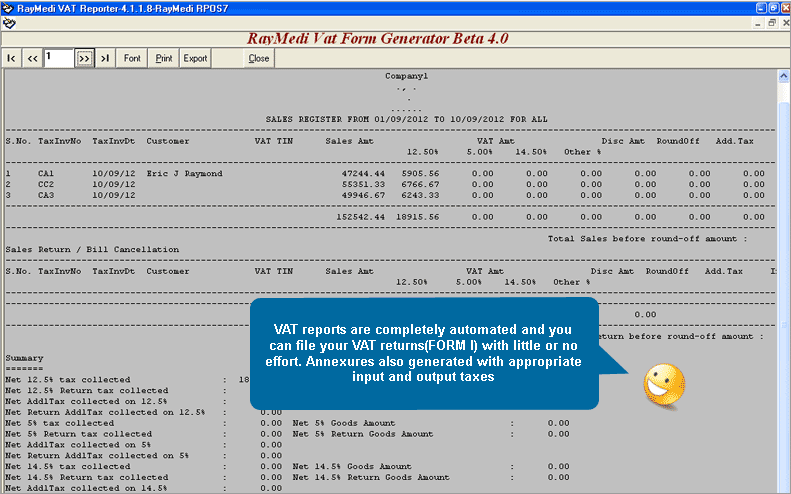The image size is (791, 494).
Task: Minimize the RayMedi VAT Reporter window
Action: [x=761, y=8]
